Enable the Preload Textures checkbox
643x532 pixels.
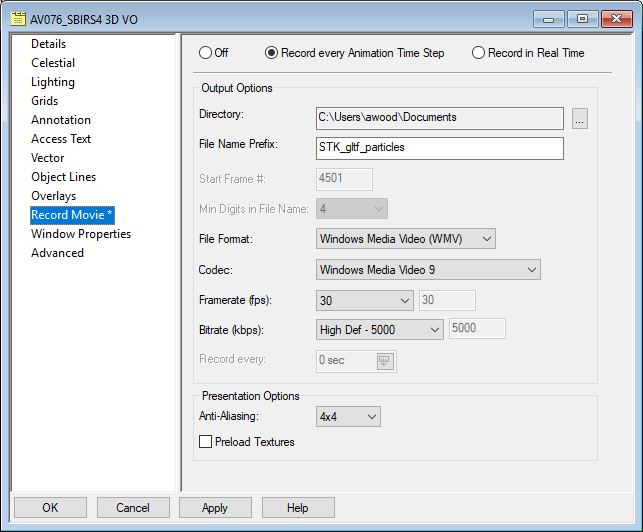206,442
